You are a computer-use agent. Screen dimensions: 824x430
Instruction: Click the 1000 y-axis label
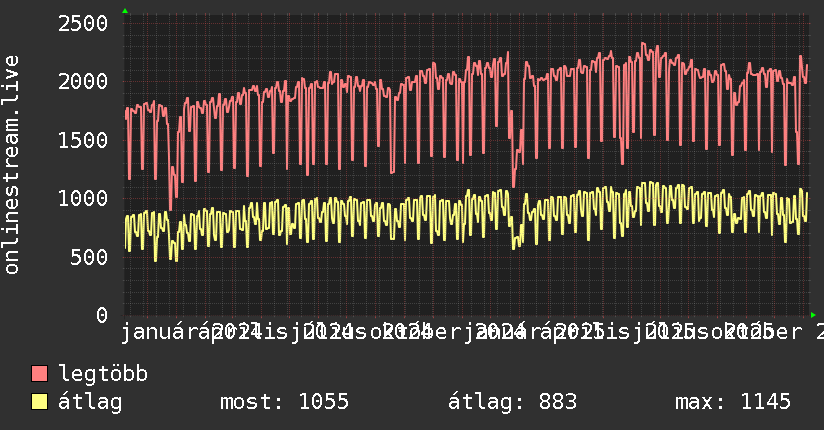pos(83,199)
